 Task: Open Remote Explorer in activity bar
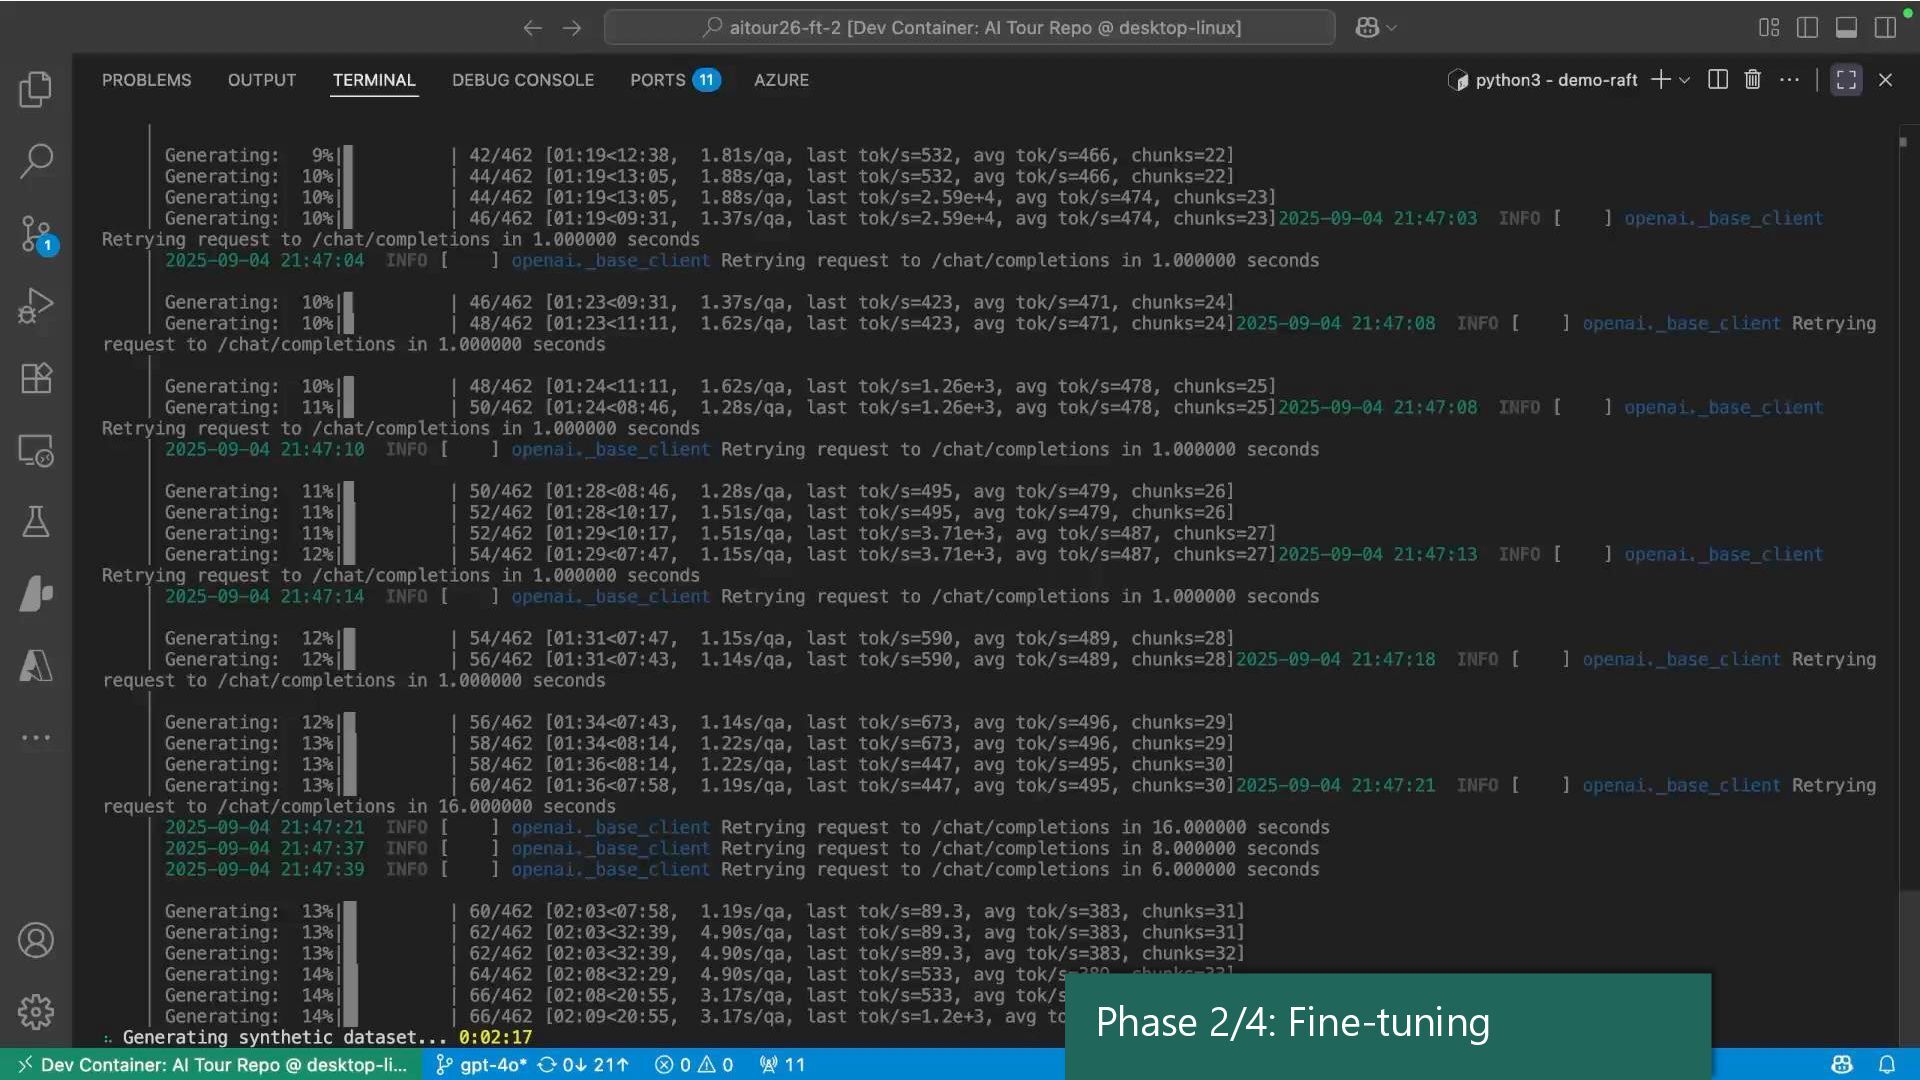pos(36,451)
